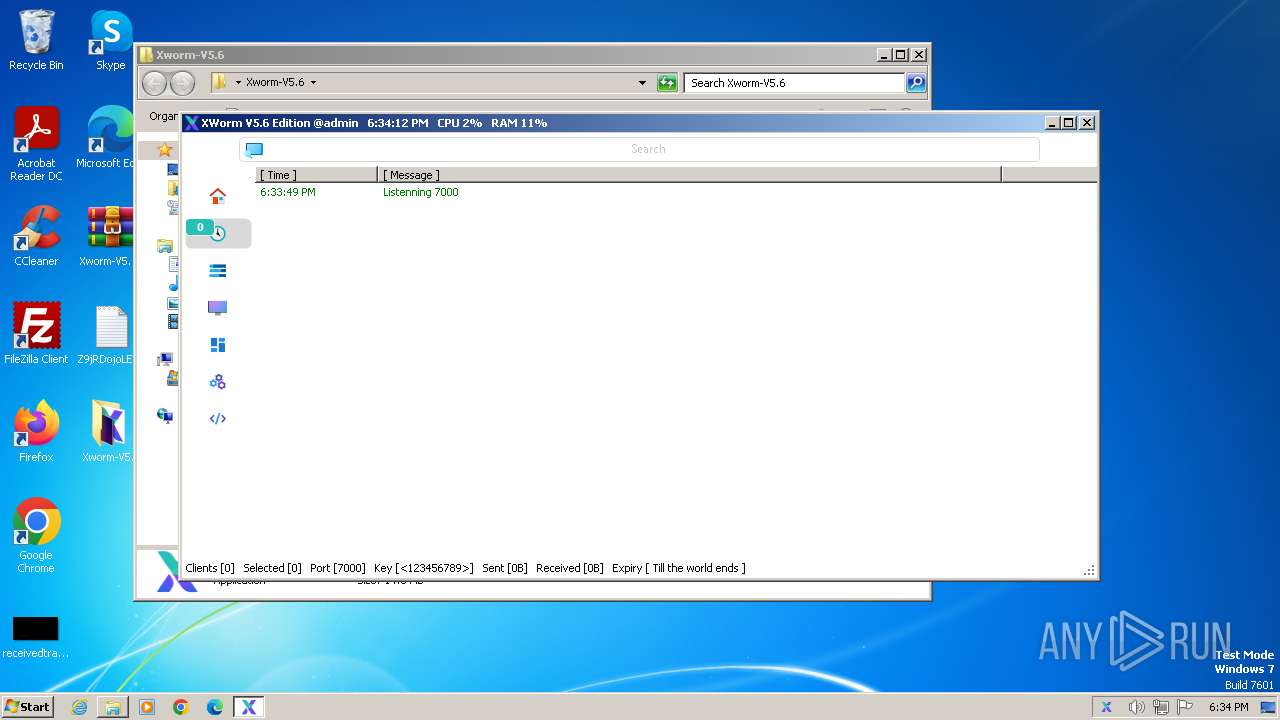The width and height of the screenshot is (1280, 720).
Task: Open volume control in system tray
Action: (1136, 707)
